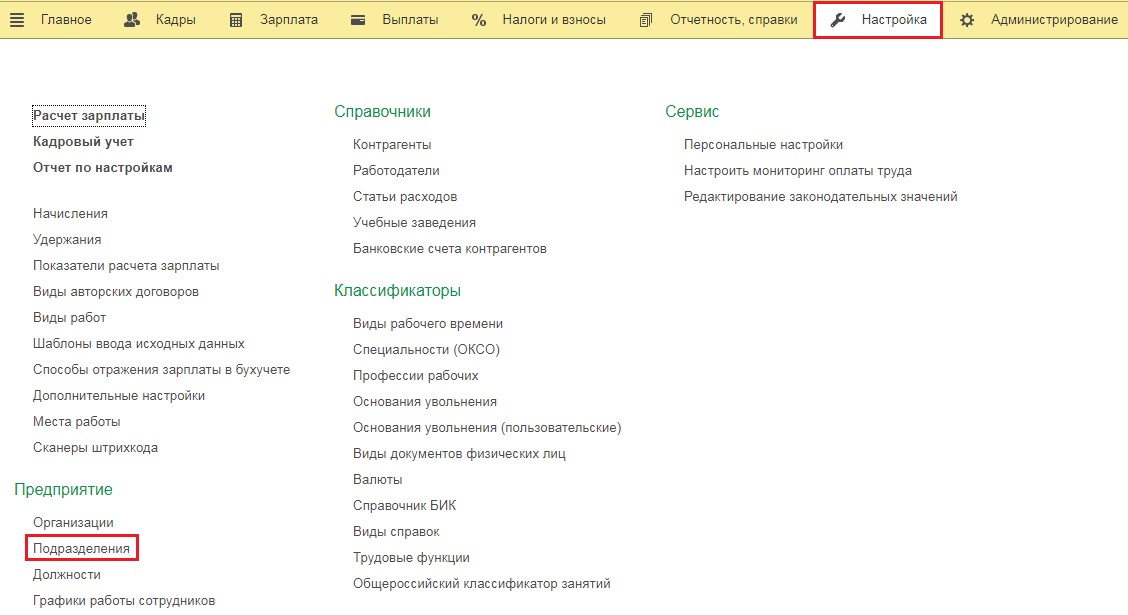Click Редактирование законодательных значений

820,197
